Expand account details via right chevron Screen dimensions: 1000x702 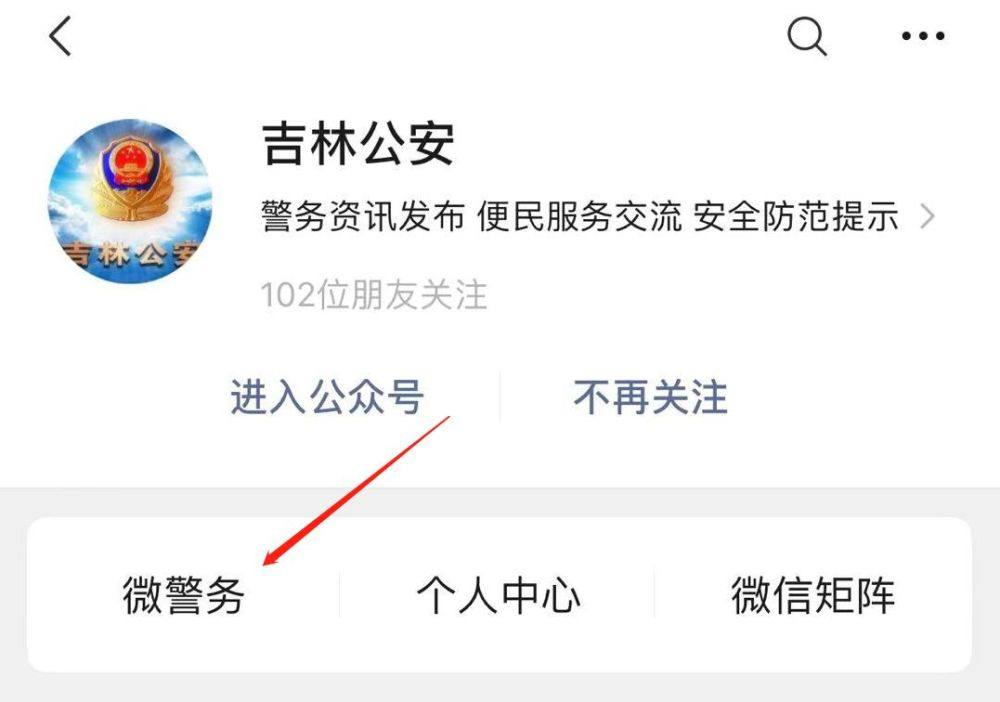[927, 217]
